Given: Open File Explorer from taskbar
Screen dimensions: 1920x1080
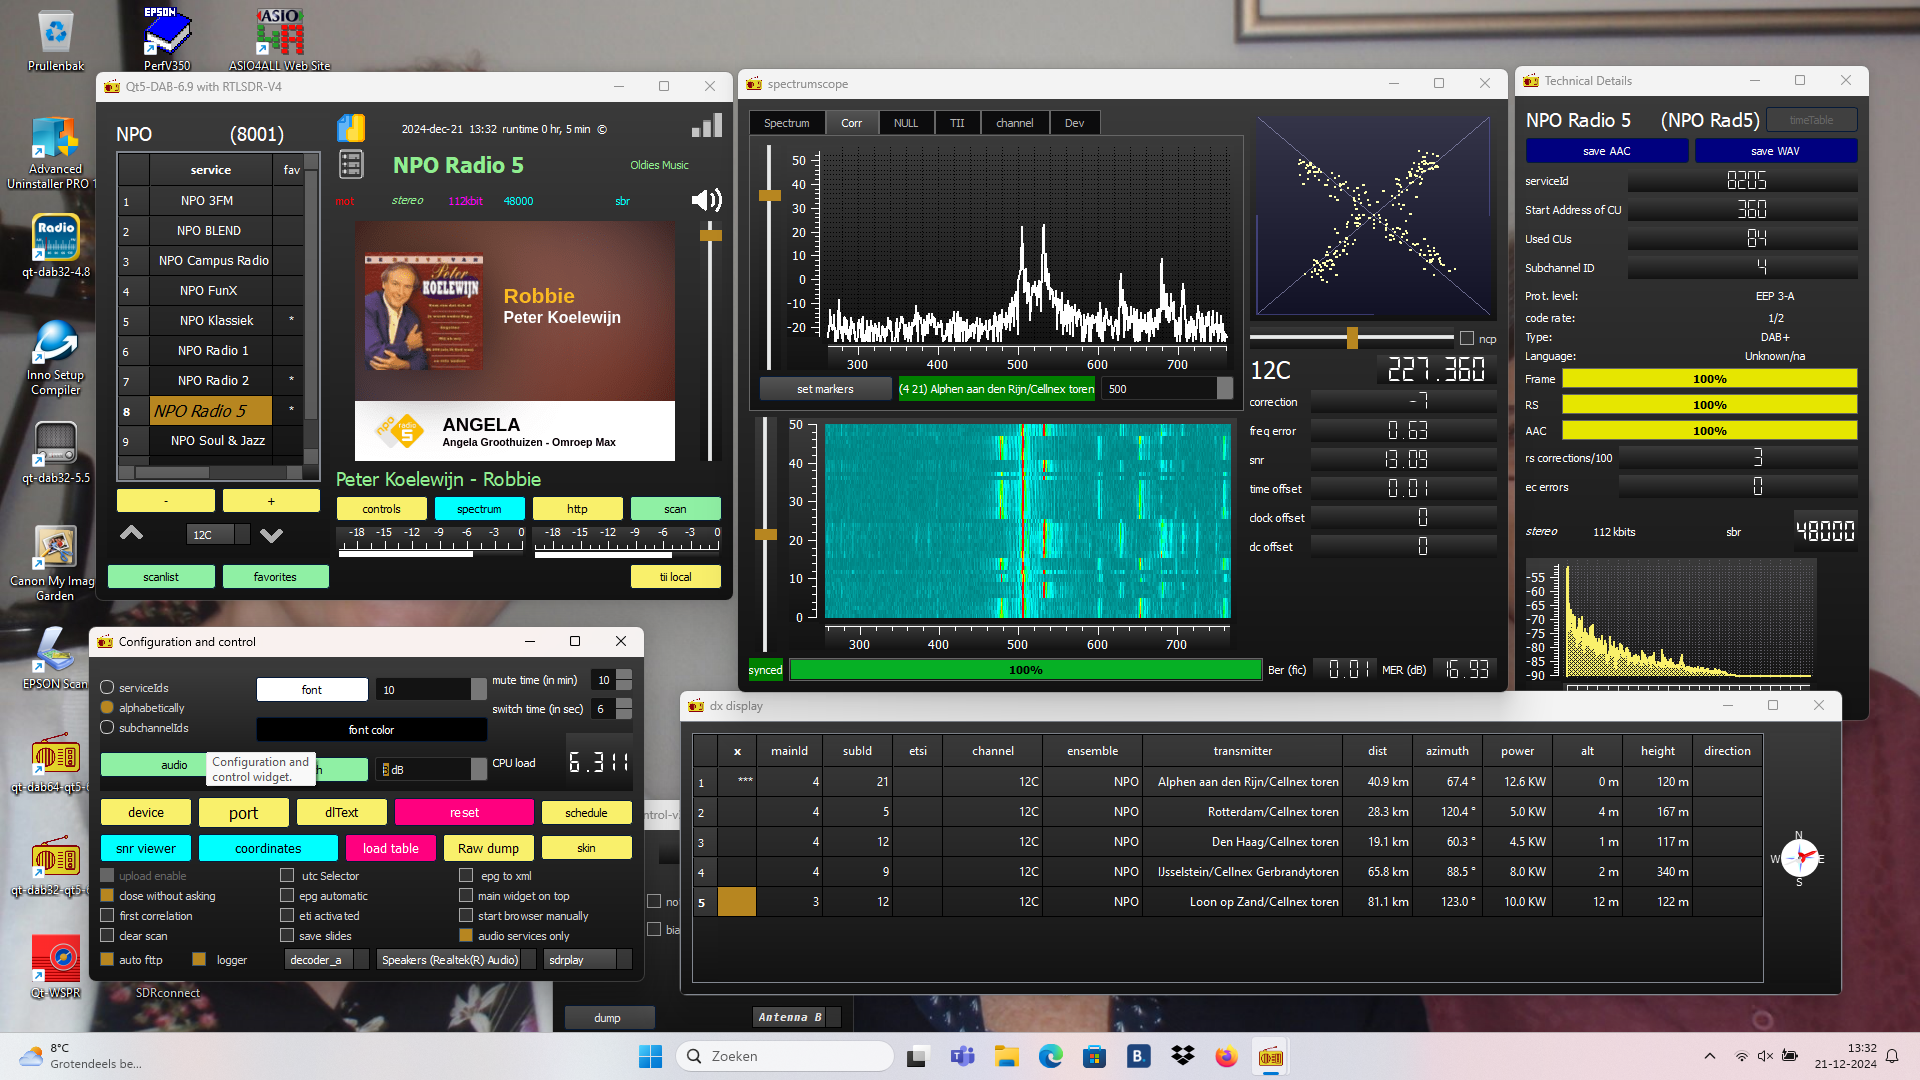Looking at the screenshot, I should [1006, 1056].
